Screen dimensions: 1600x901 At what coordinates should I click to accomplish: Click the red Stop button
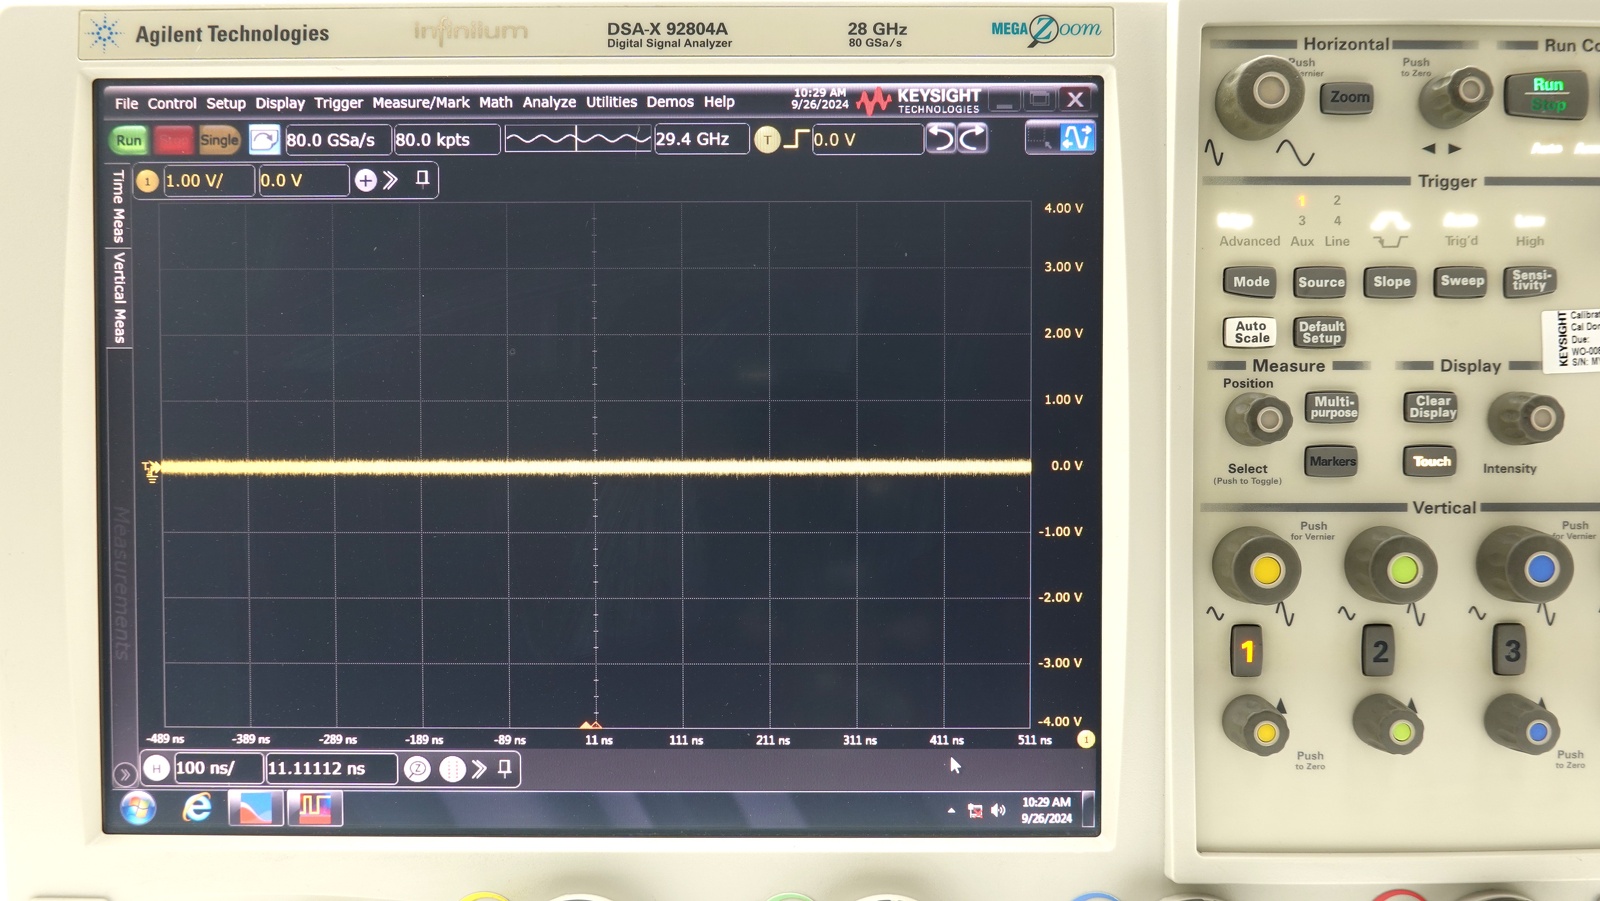coord(173,140)
